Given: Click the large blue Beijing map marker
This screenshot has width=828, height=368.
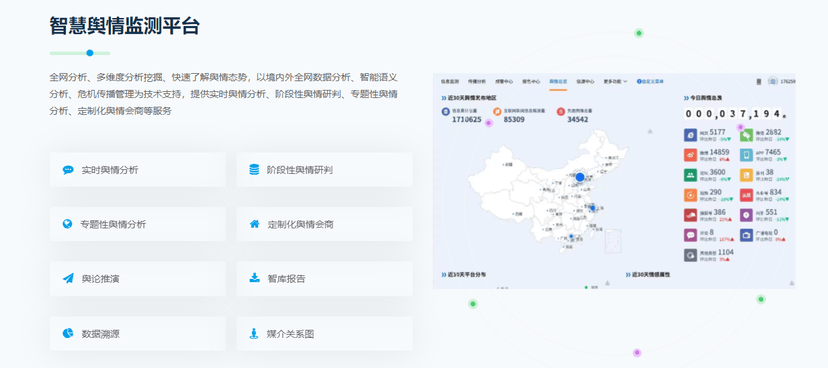Looking at the screenshot, I should pos(580,177).
